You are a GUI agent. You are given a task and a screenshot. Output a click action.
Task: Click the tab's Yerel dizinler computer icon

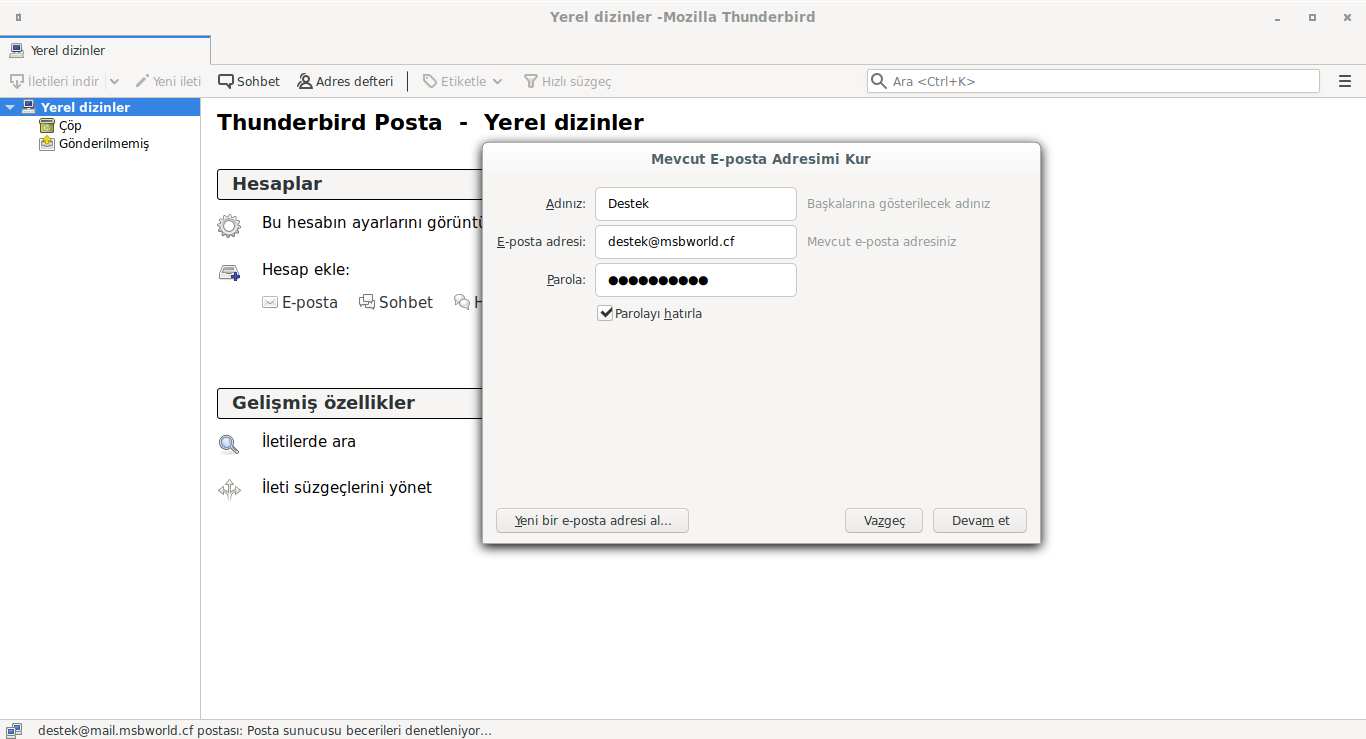[16, 50]
